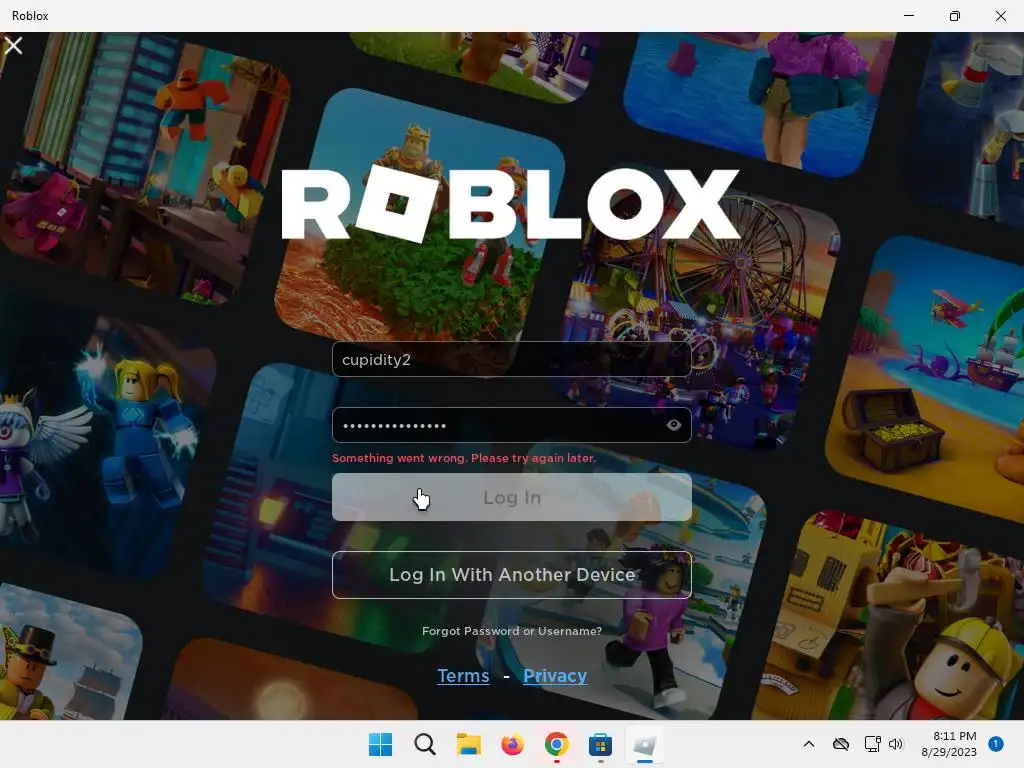The height and width of the screenshot is (768, 1024).
Task: Open network settings tray icon
Action: tap(872, 744)
